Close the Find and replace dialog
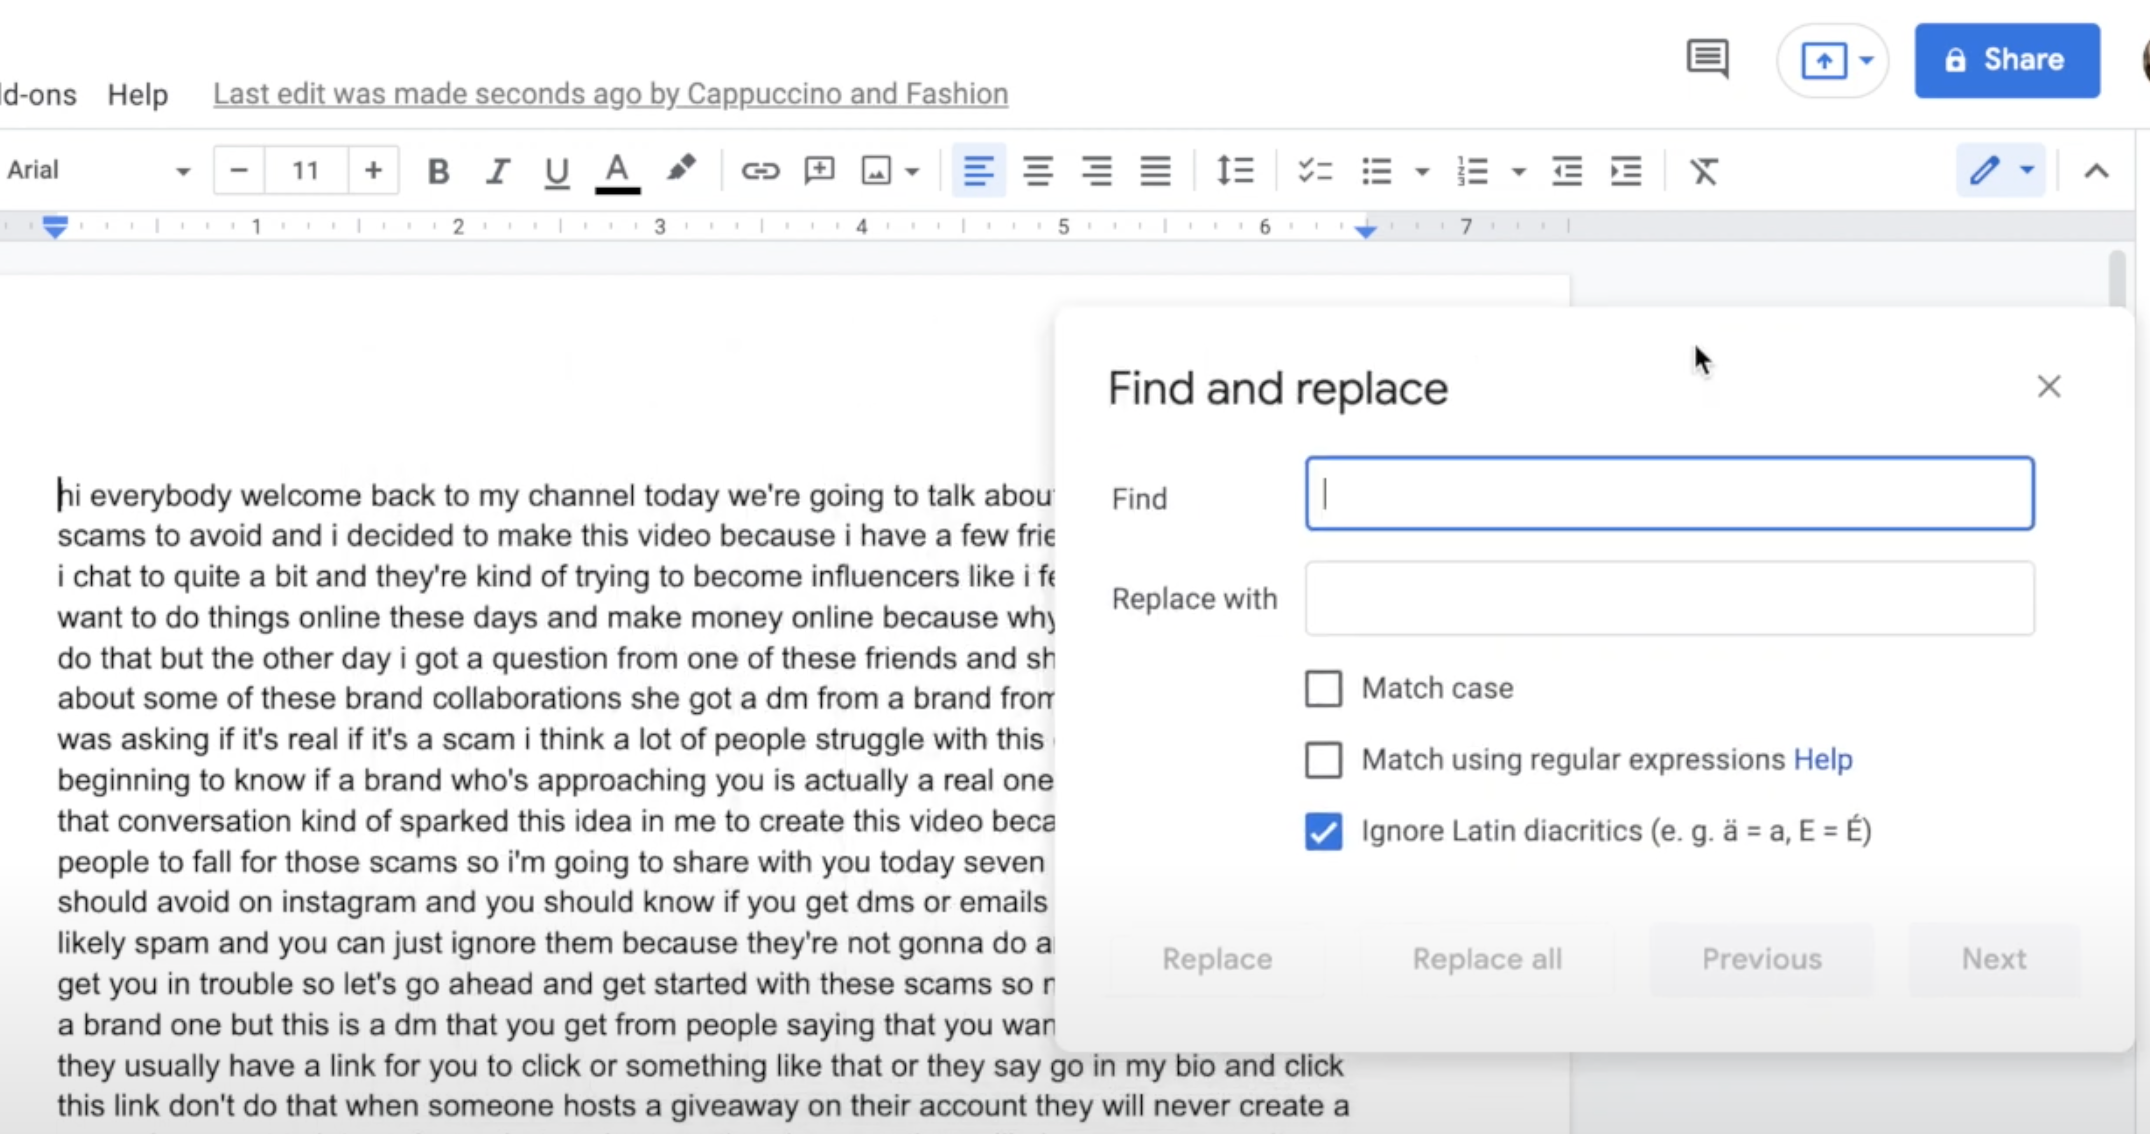 (2049, 387)
